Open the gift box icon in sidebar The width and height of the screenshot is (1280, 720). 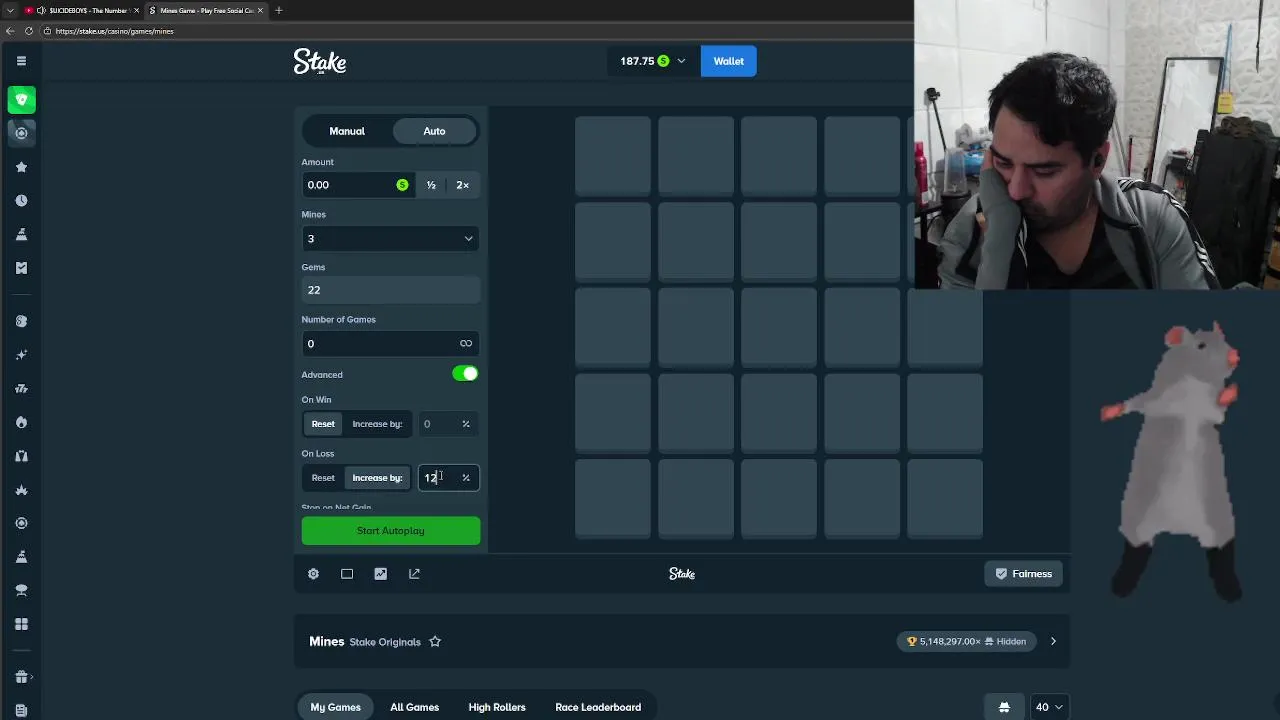pyautogui.click(x=21, y=677)
